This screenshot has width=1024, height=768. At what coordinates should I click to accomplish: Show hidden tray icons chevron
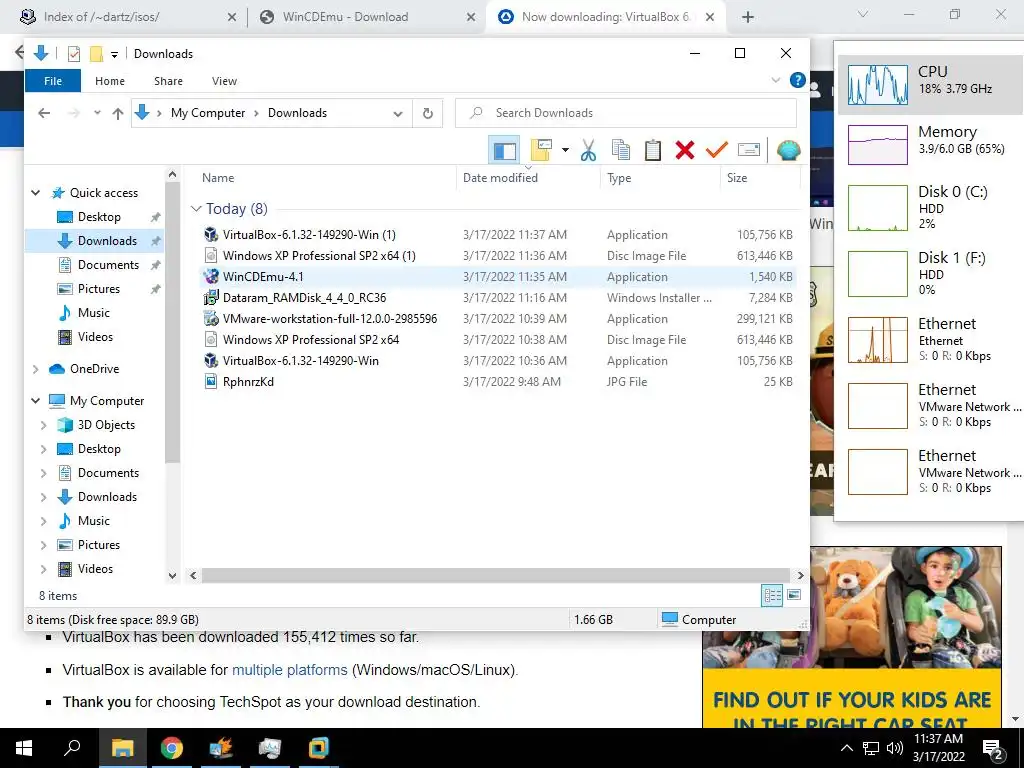846,748
